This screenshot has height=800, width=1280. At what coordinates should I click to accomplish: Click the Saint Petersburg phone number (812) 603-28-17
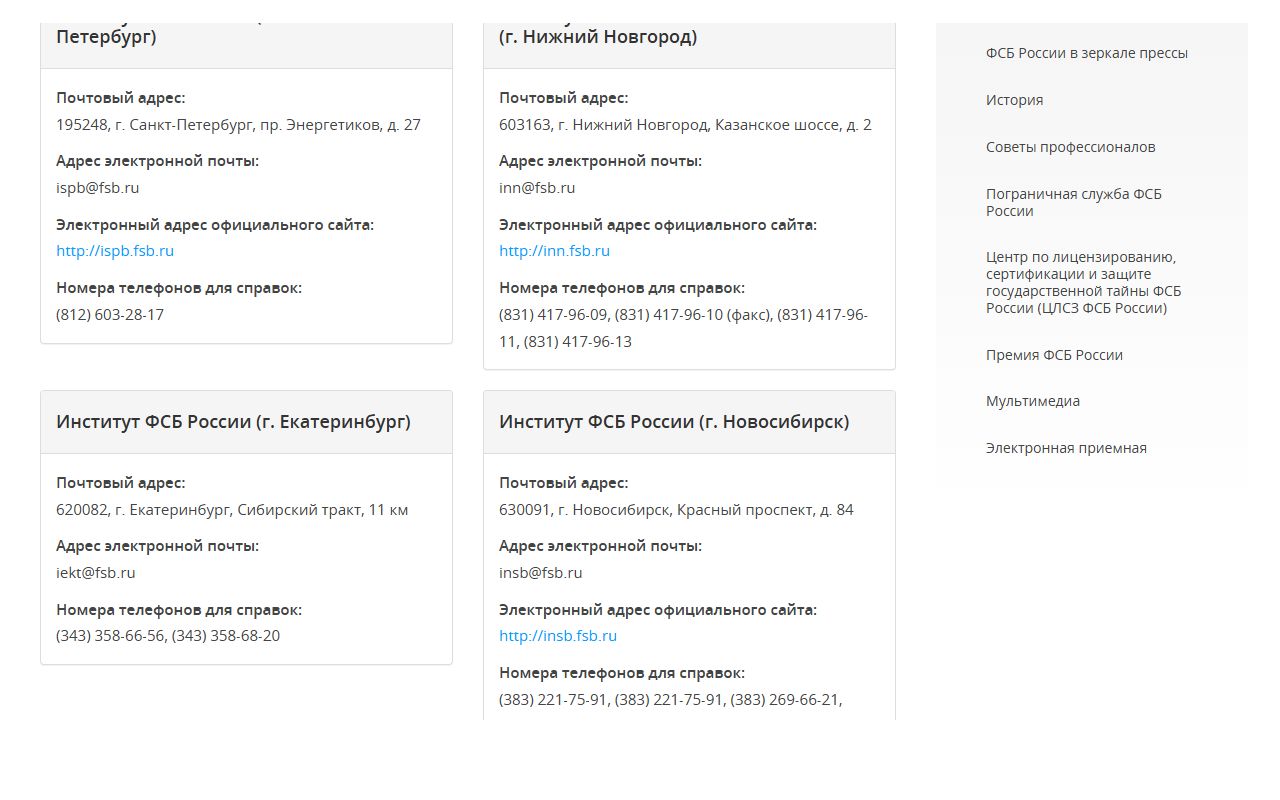coord(110,315)
